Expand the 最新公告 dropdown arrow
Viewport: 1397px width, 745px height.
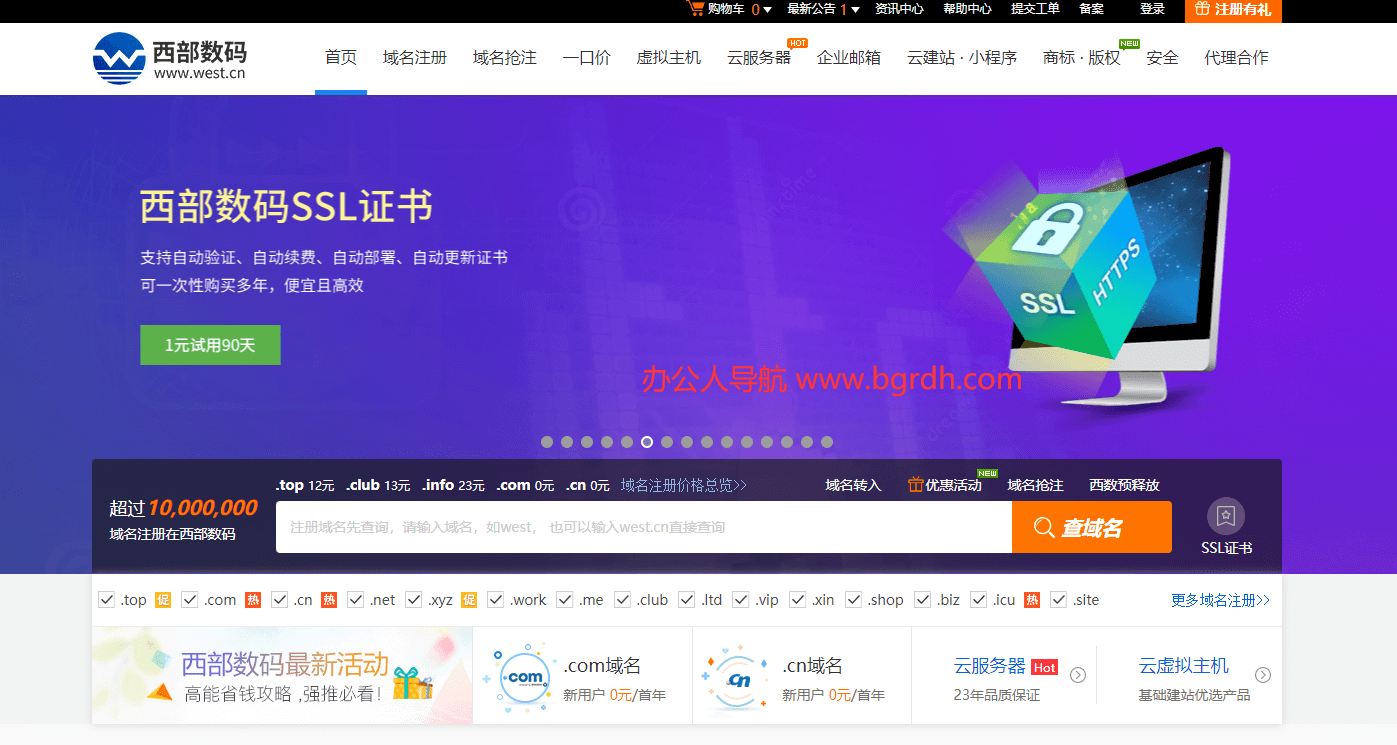click(x=856, y=10)
